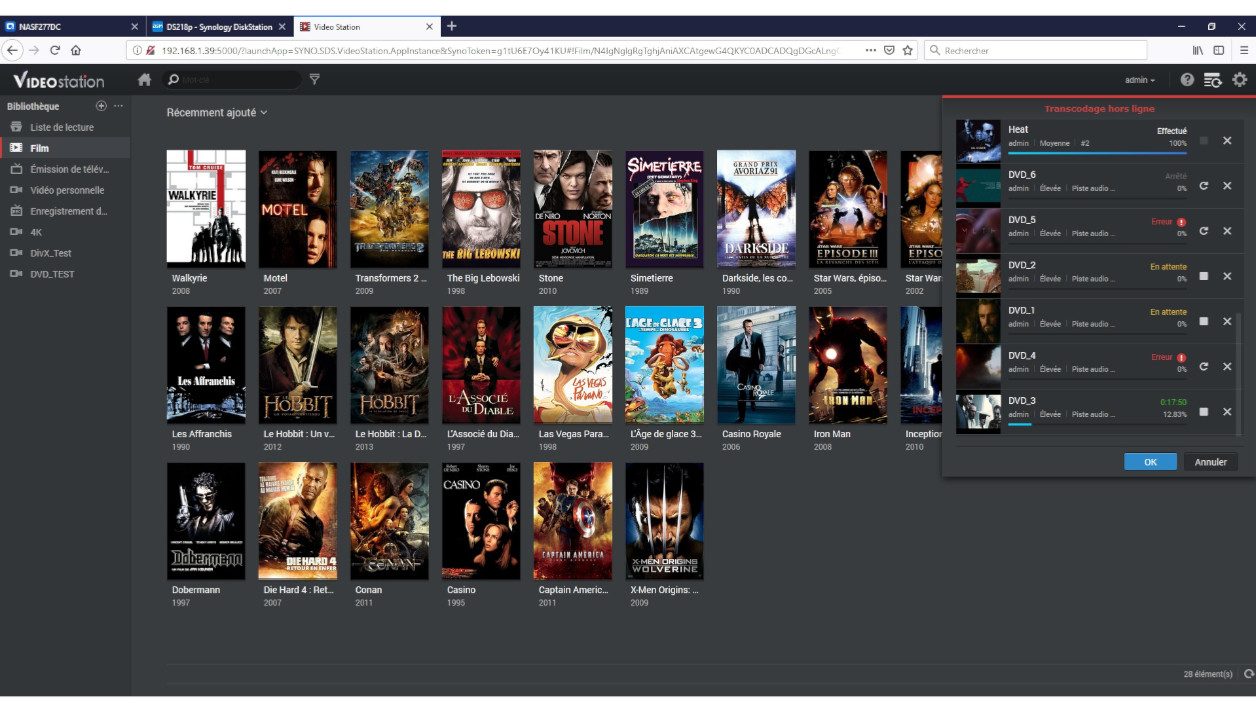Screen dimensions: 1256x708
Task: Open the Iron Man poster
Action: click(848, 365)
